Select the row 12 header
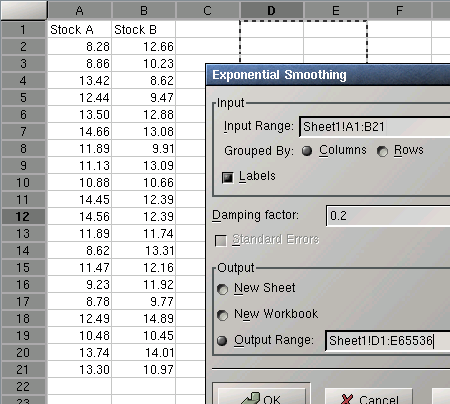The image size is (450, 404). tap(23, 217)
